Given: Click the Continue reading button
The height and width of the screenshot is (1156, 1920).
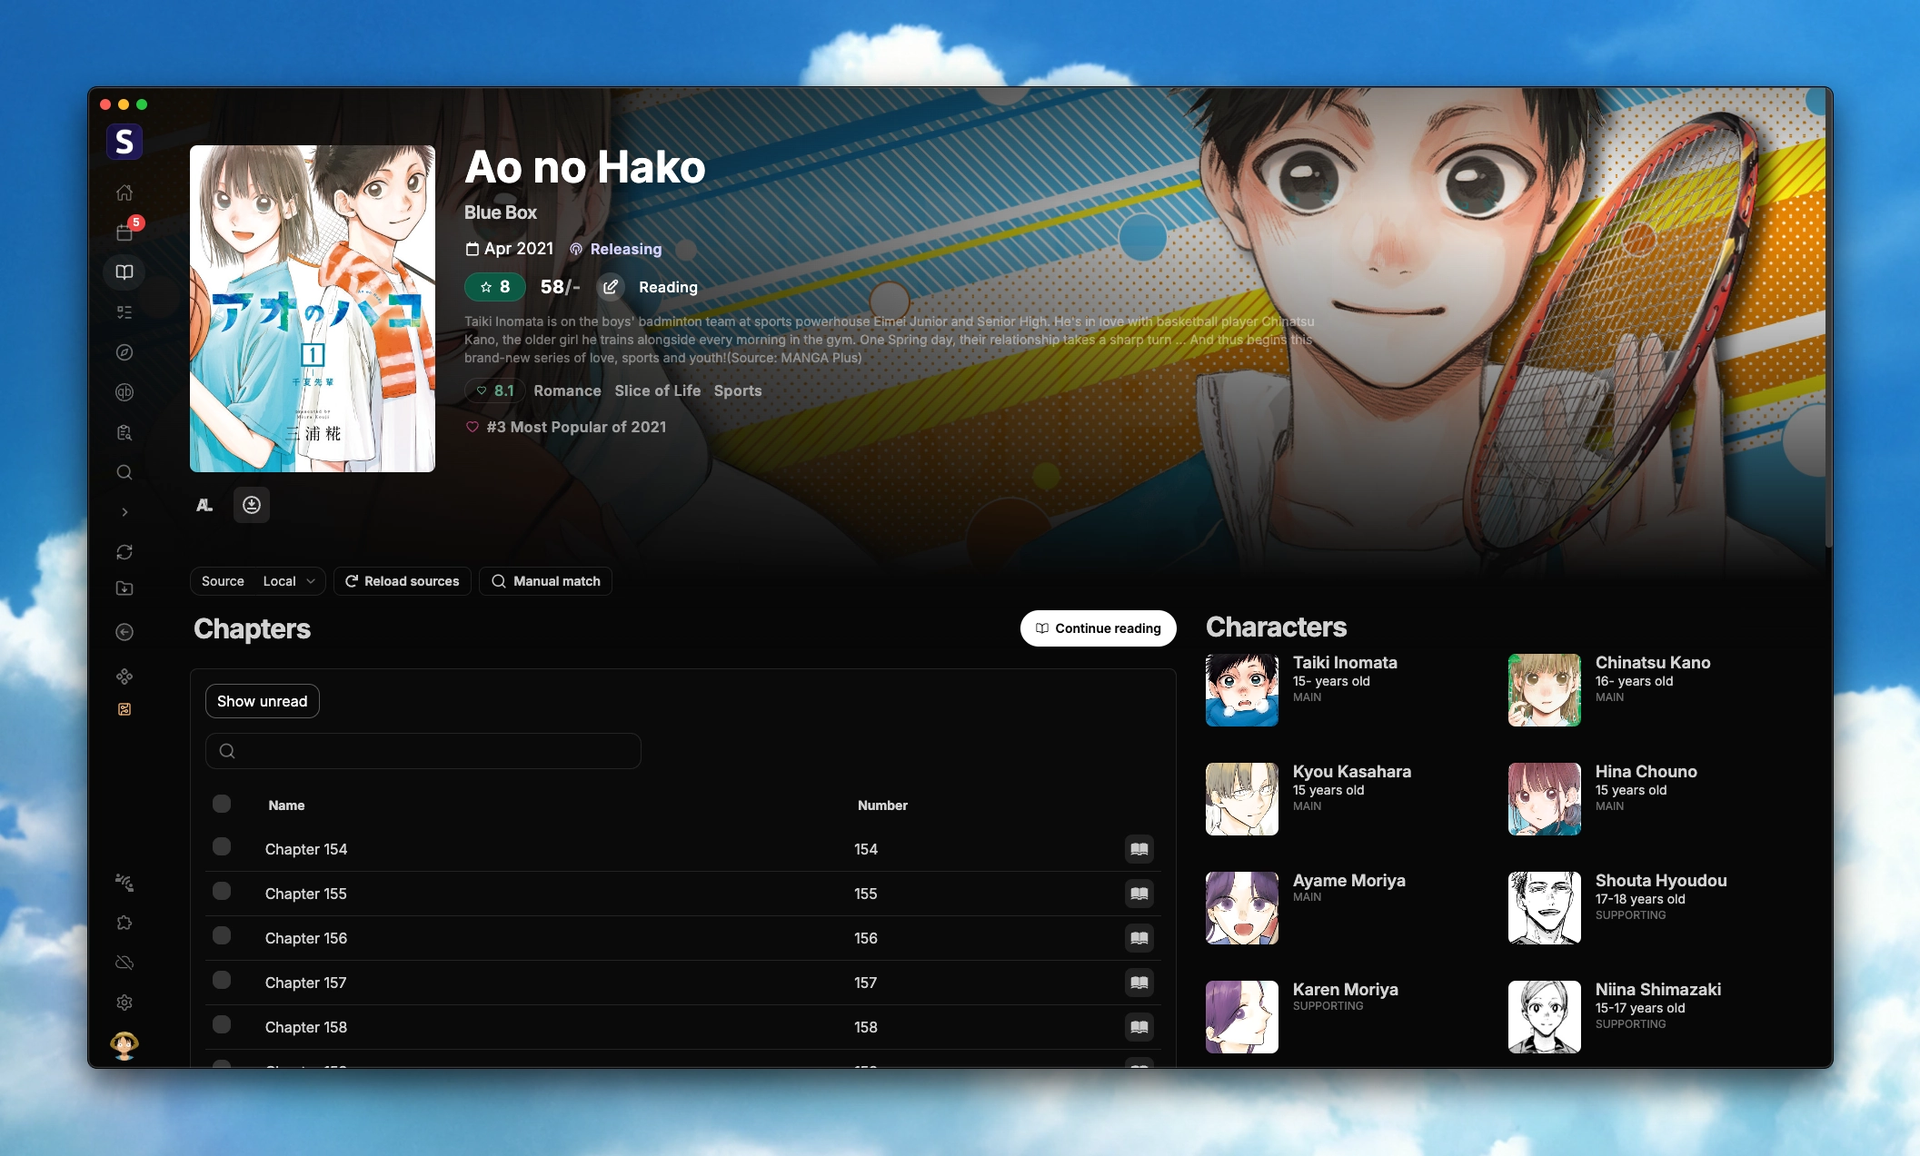Looking at the screenshot, I should click(x=1098, y=628).
